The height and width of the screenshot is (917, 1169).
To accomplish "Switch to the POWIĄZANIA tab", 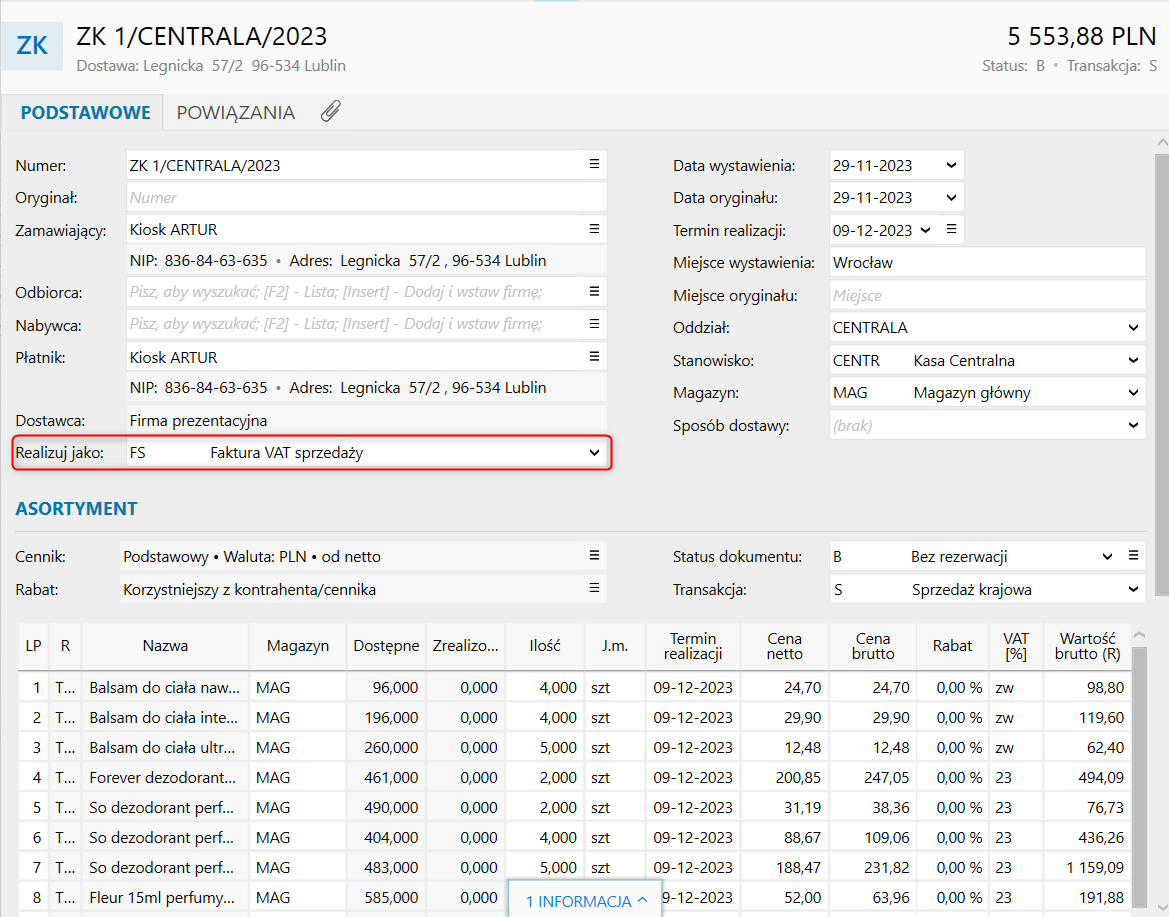I will 236,112.
